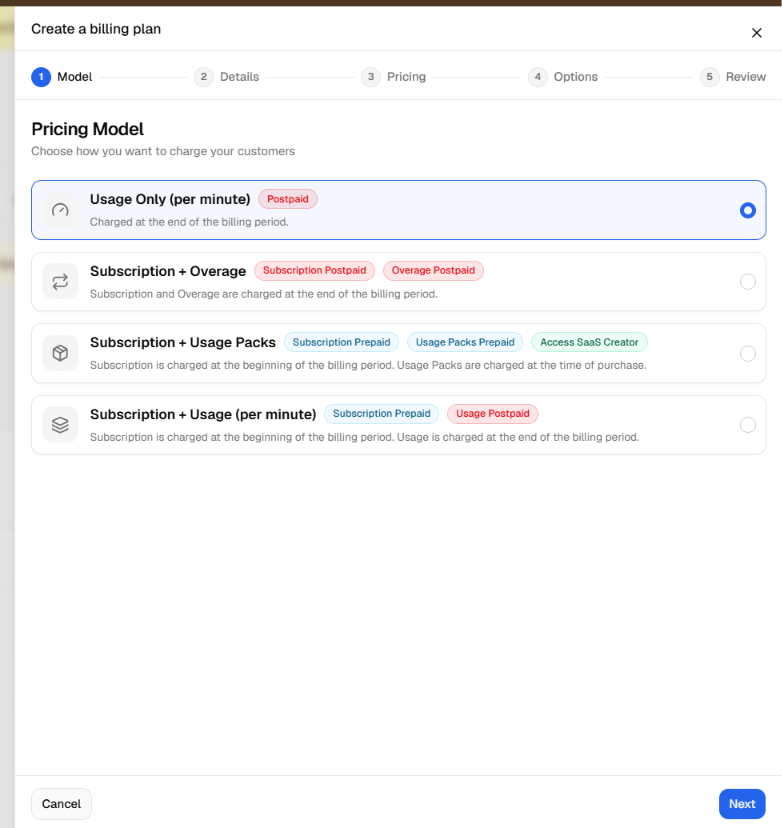The height and width of the screenshot is (828, 782).
Task: Click the Usage Postpaid badge
Action: [492, 413]
